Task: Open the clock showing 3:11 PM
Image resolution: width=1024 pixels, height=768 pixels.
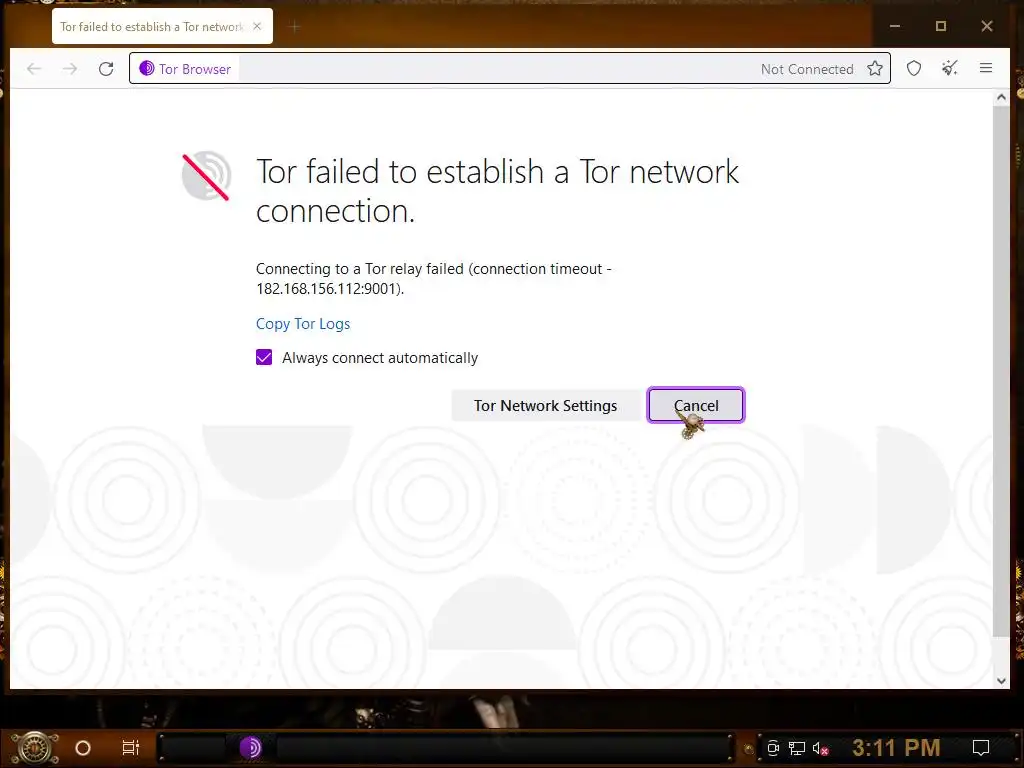Action: [x=896, y=747]
